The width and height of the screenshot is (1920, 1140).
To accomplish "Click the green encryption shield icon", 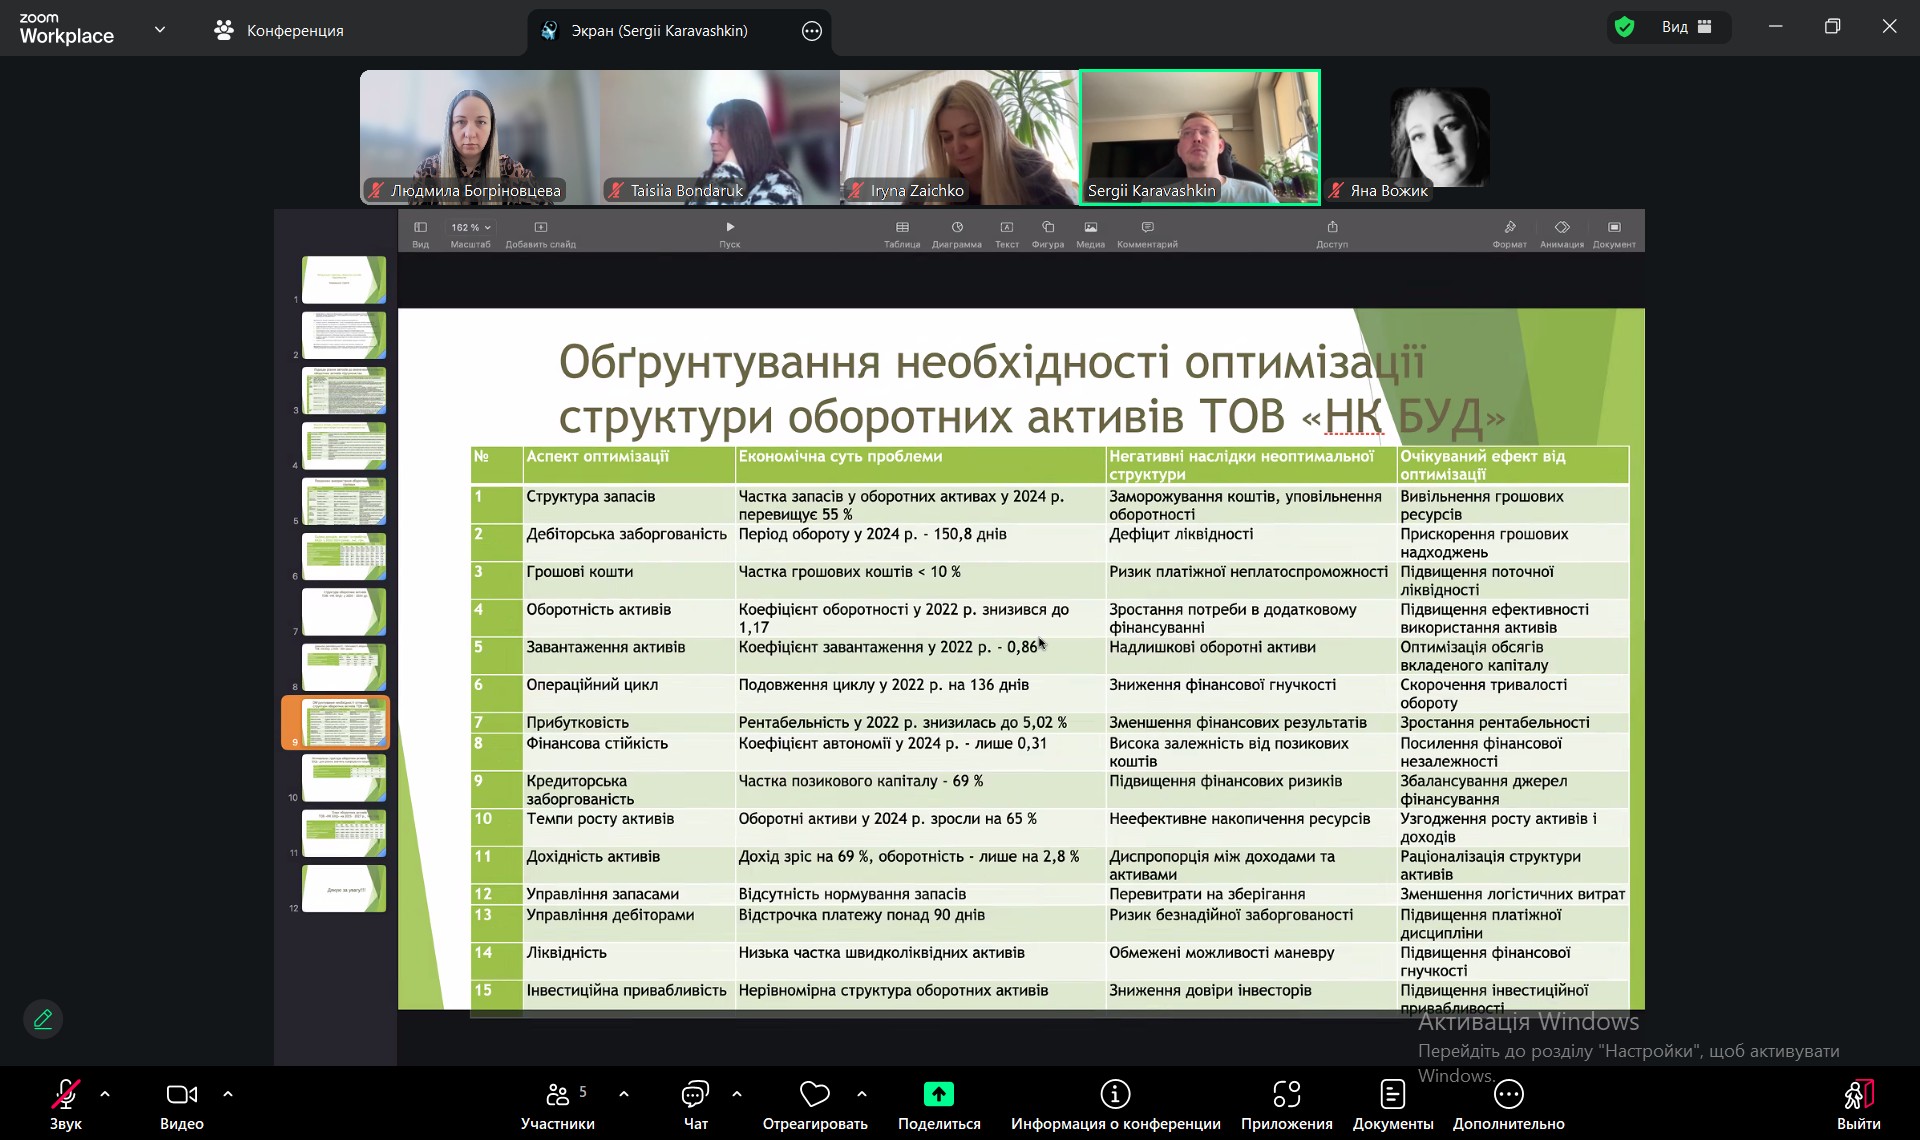I will [1625, 27].
